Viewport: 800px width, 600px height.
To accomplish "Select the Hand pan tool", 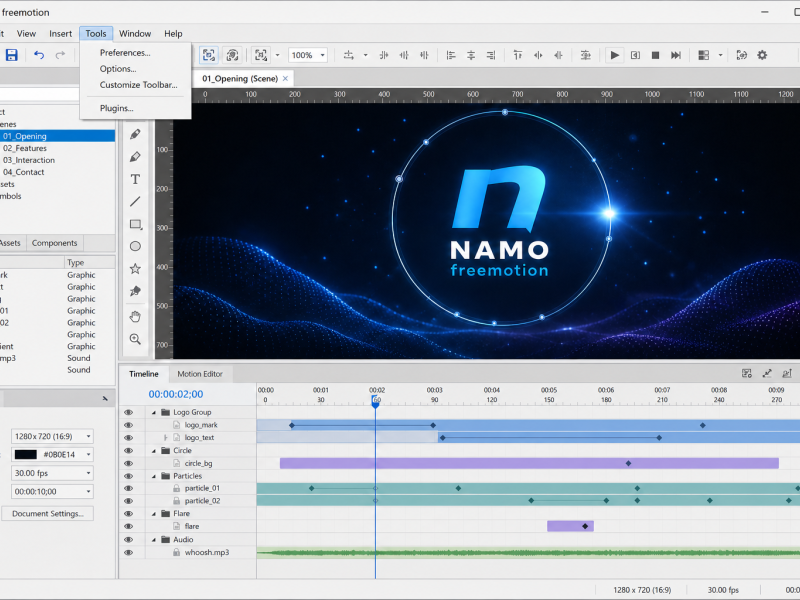I will coord(135,317).
